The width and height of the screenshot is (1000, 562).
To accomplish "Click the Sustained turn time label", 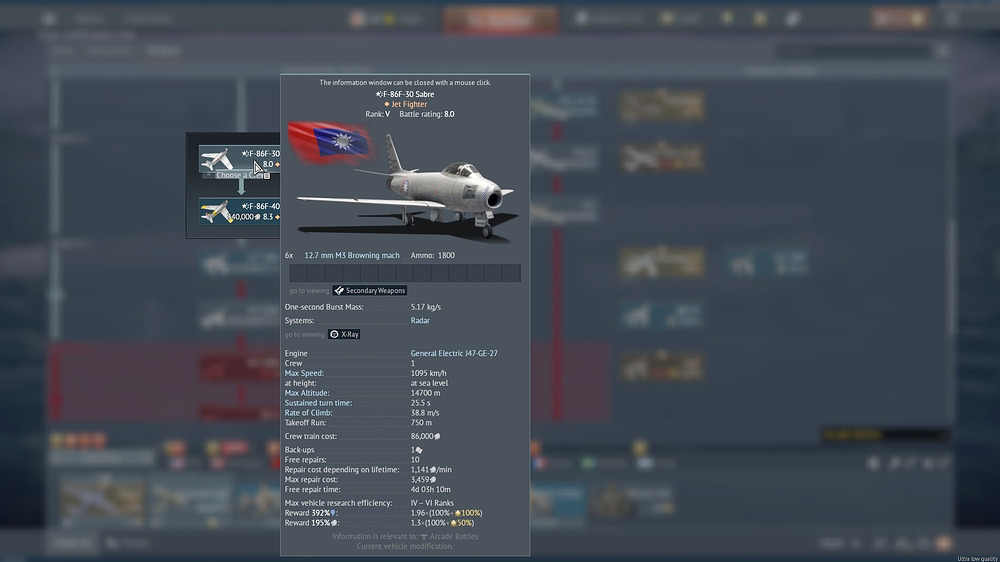I will click(x=318, y=403).
